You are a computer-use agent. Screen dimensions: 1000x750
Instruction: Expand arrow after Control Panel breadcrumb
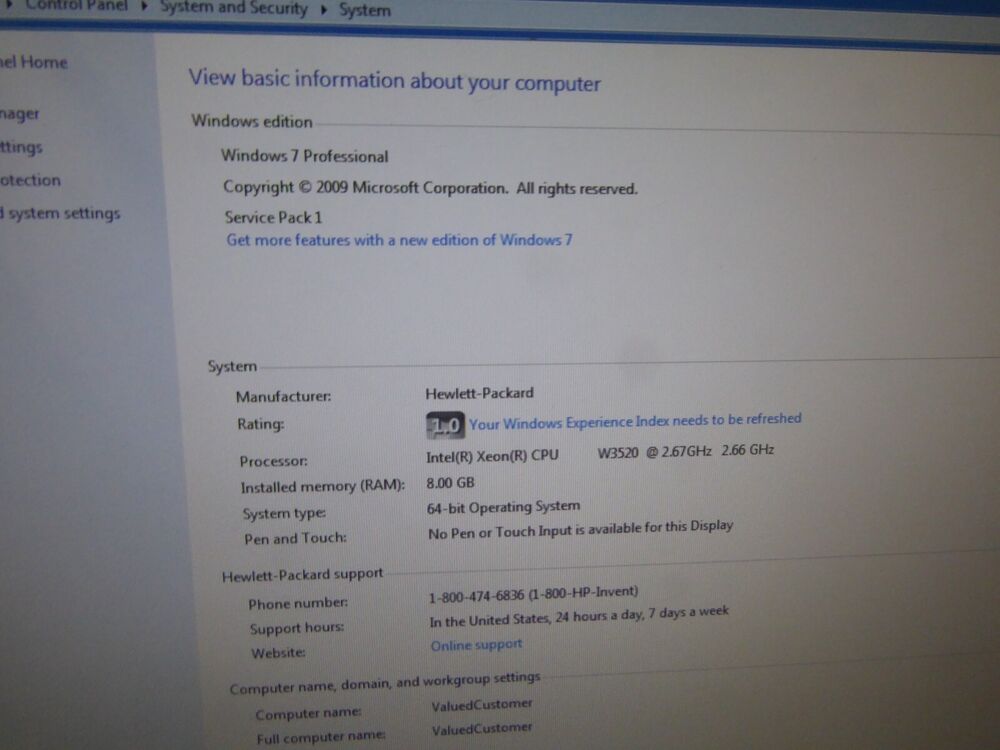144,7
